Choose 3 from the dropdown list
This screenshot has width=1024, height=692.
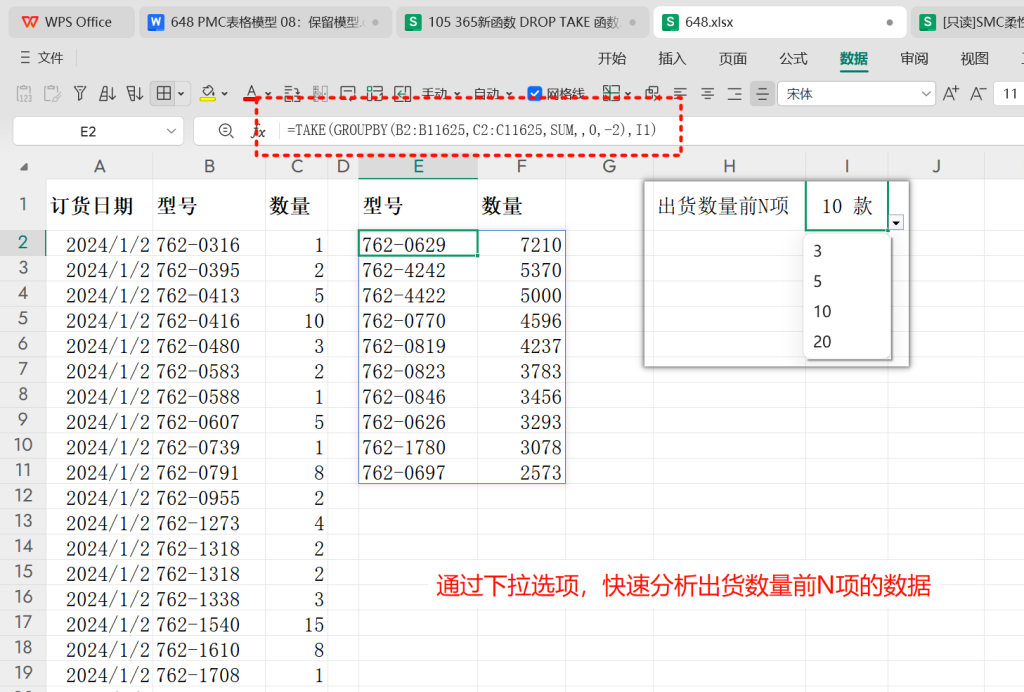848,251
